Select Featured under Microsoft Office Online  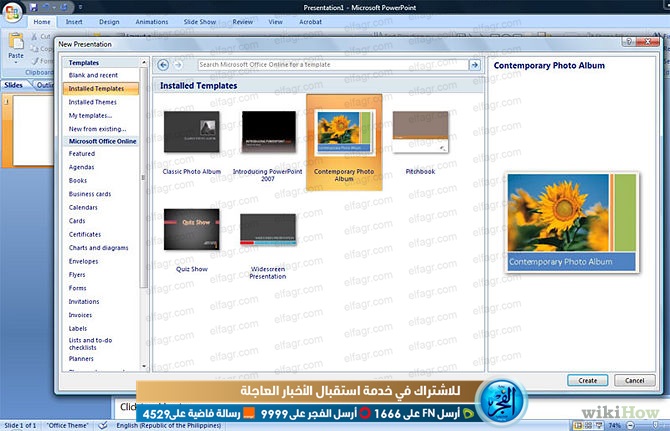pyautogui.click(x=82, y=154)
